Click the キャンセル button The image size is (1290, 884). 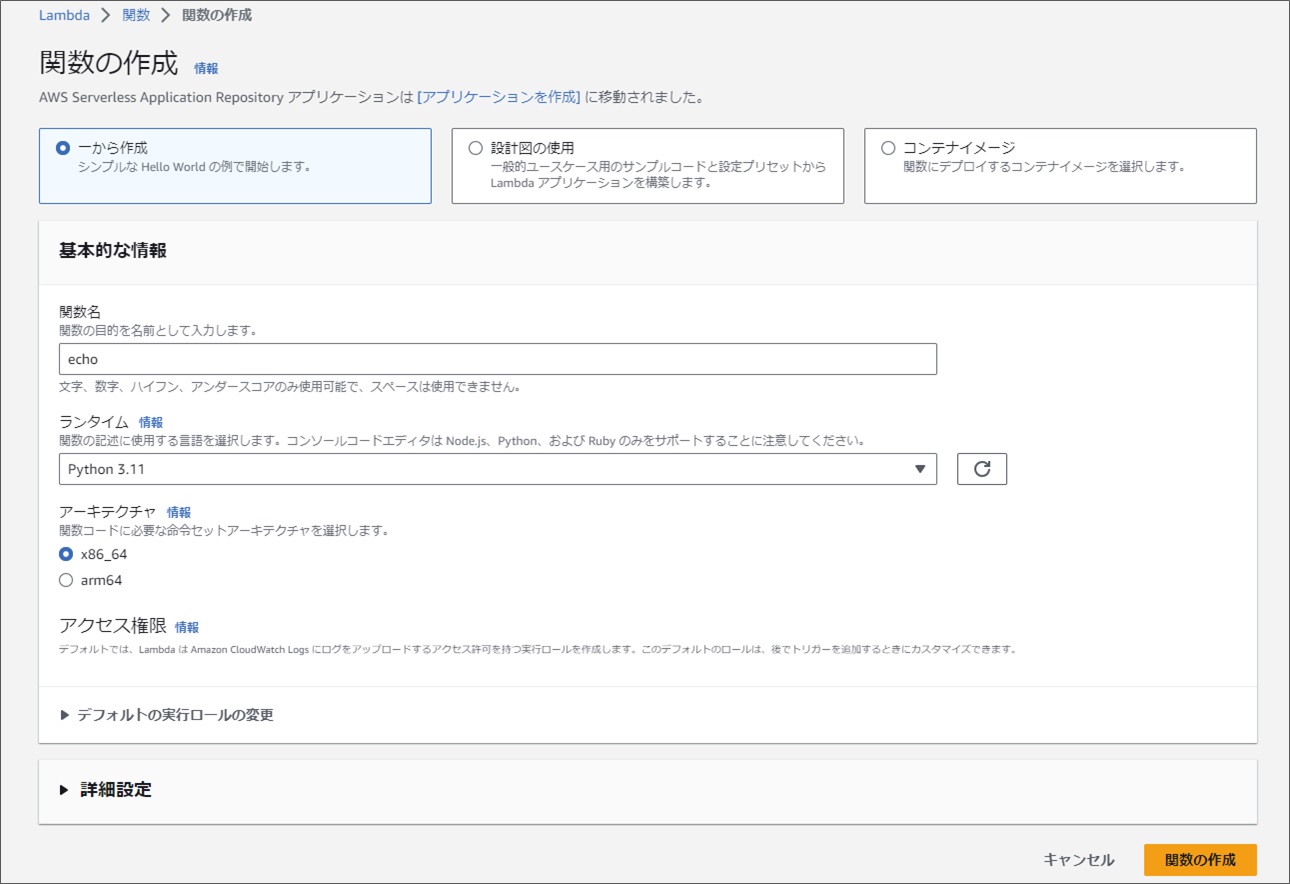tap(1078, 860)
